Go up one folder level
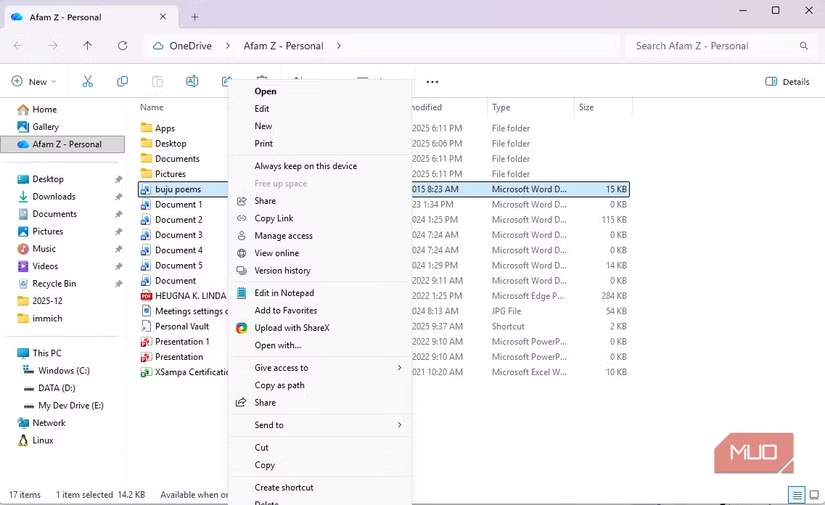 pos(88,46)
